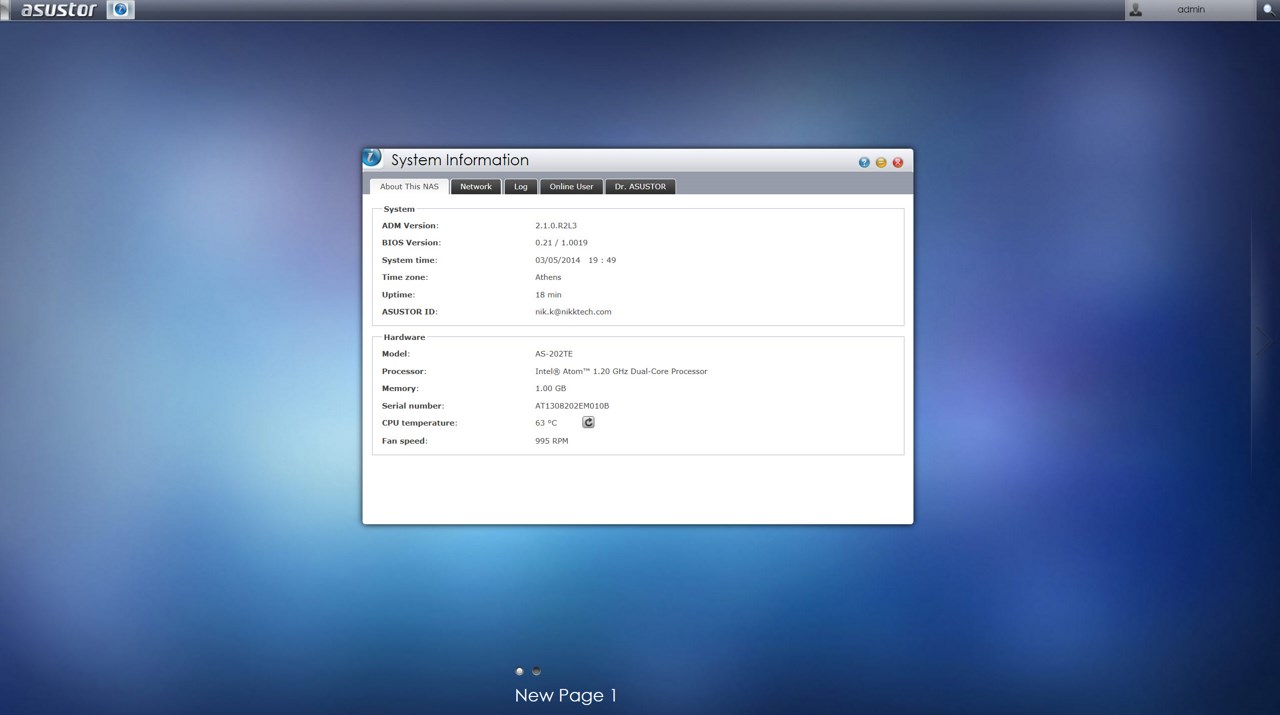The width and height of the screenshot is (1280, 715).
Task: Open the Dr. ASUSTOR tab
Action: click(x=640, y=187)
